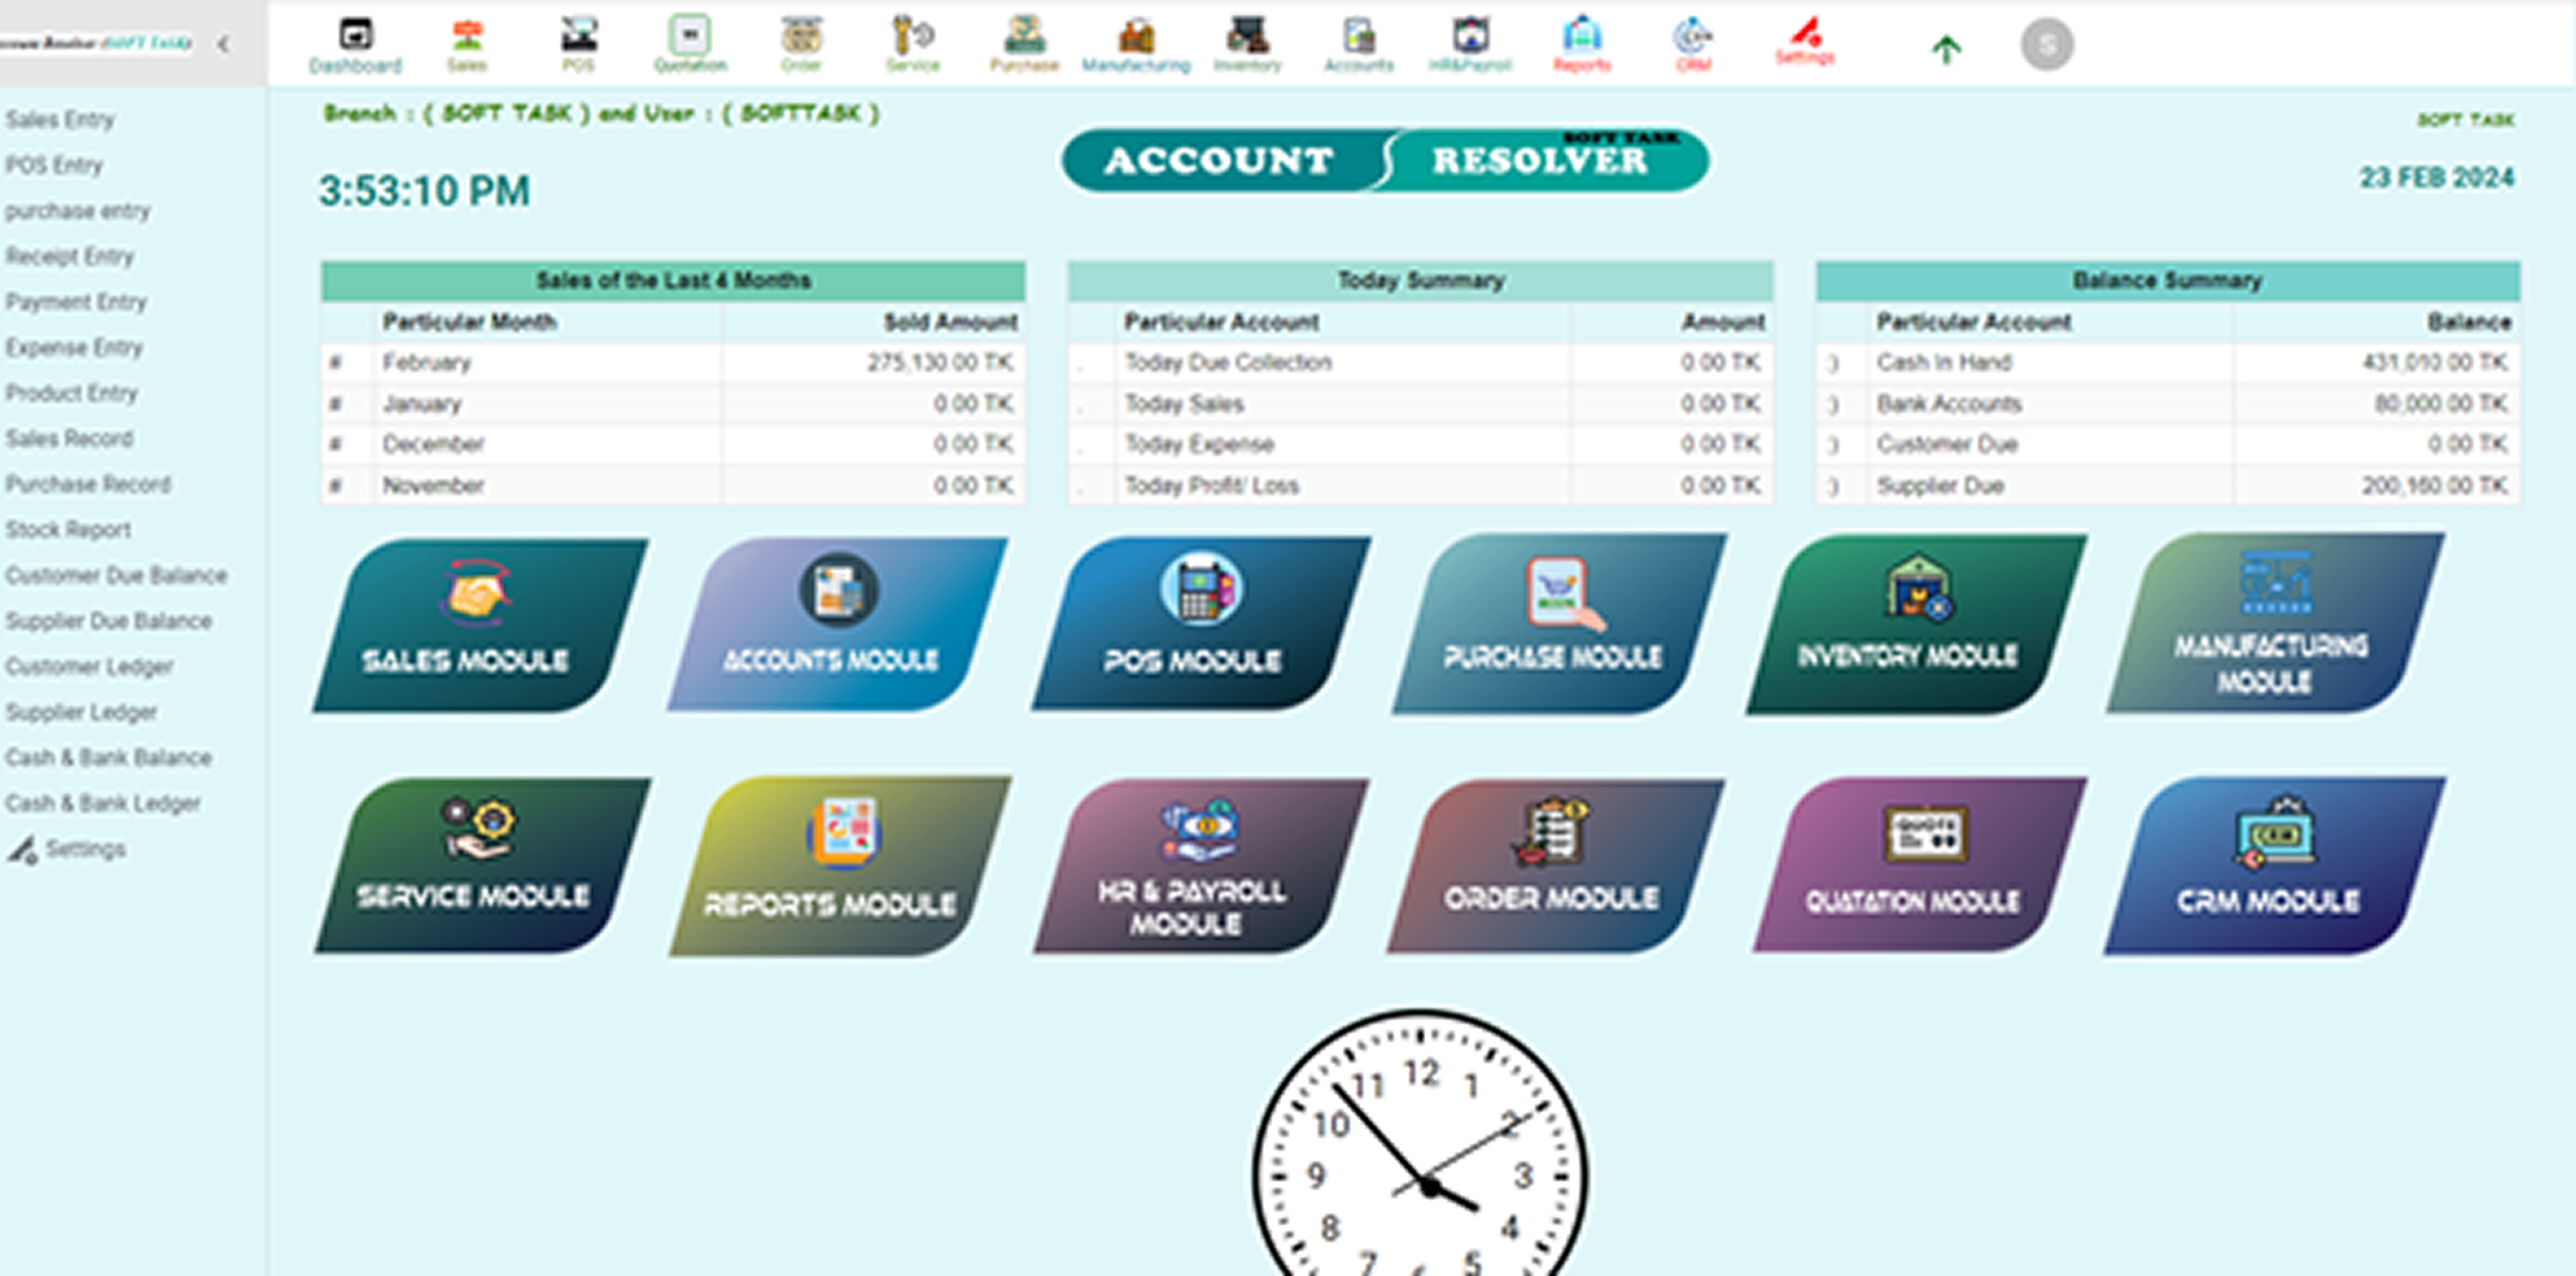Go to Customer Ledger in sidebar
The width and height of the screenshot is (2576, 1276).
(89, 667)
